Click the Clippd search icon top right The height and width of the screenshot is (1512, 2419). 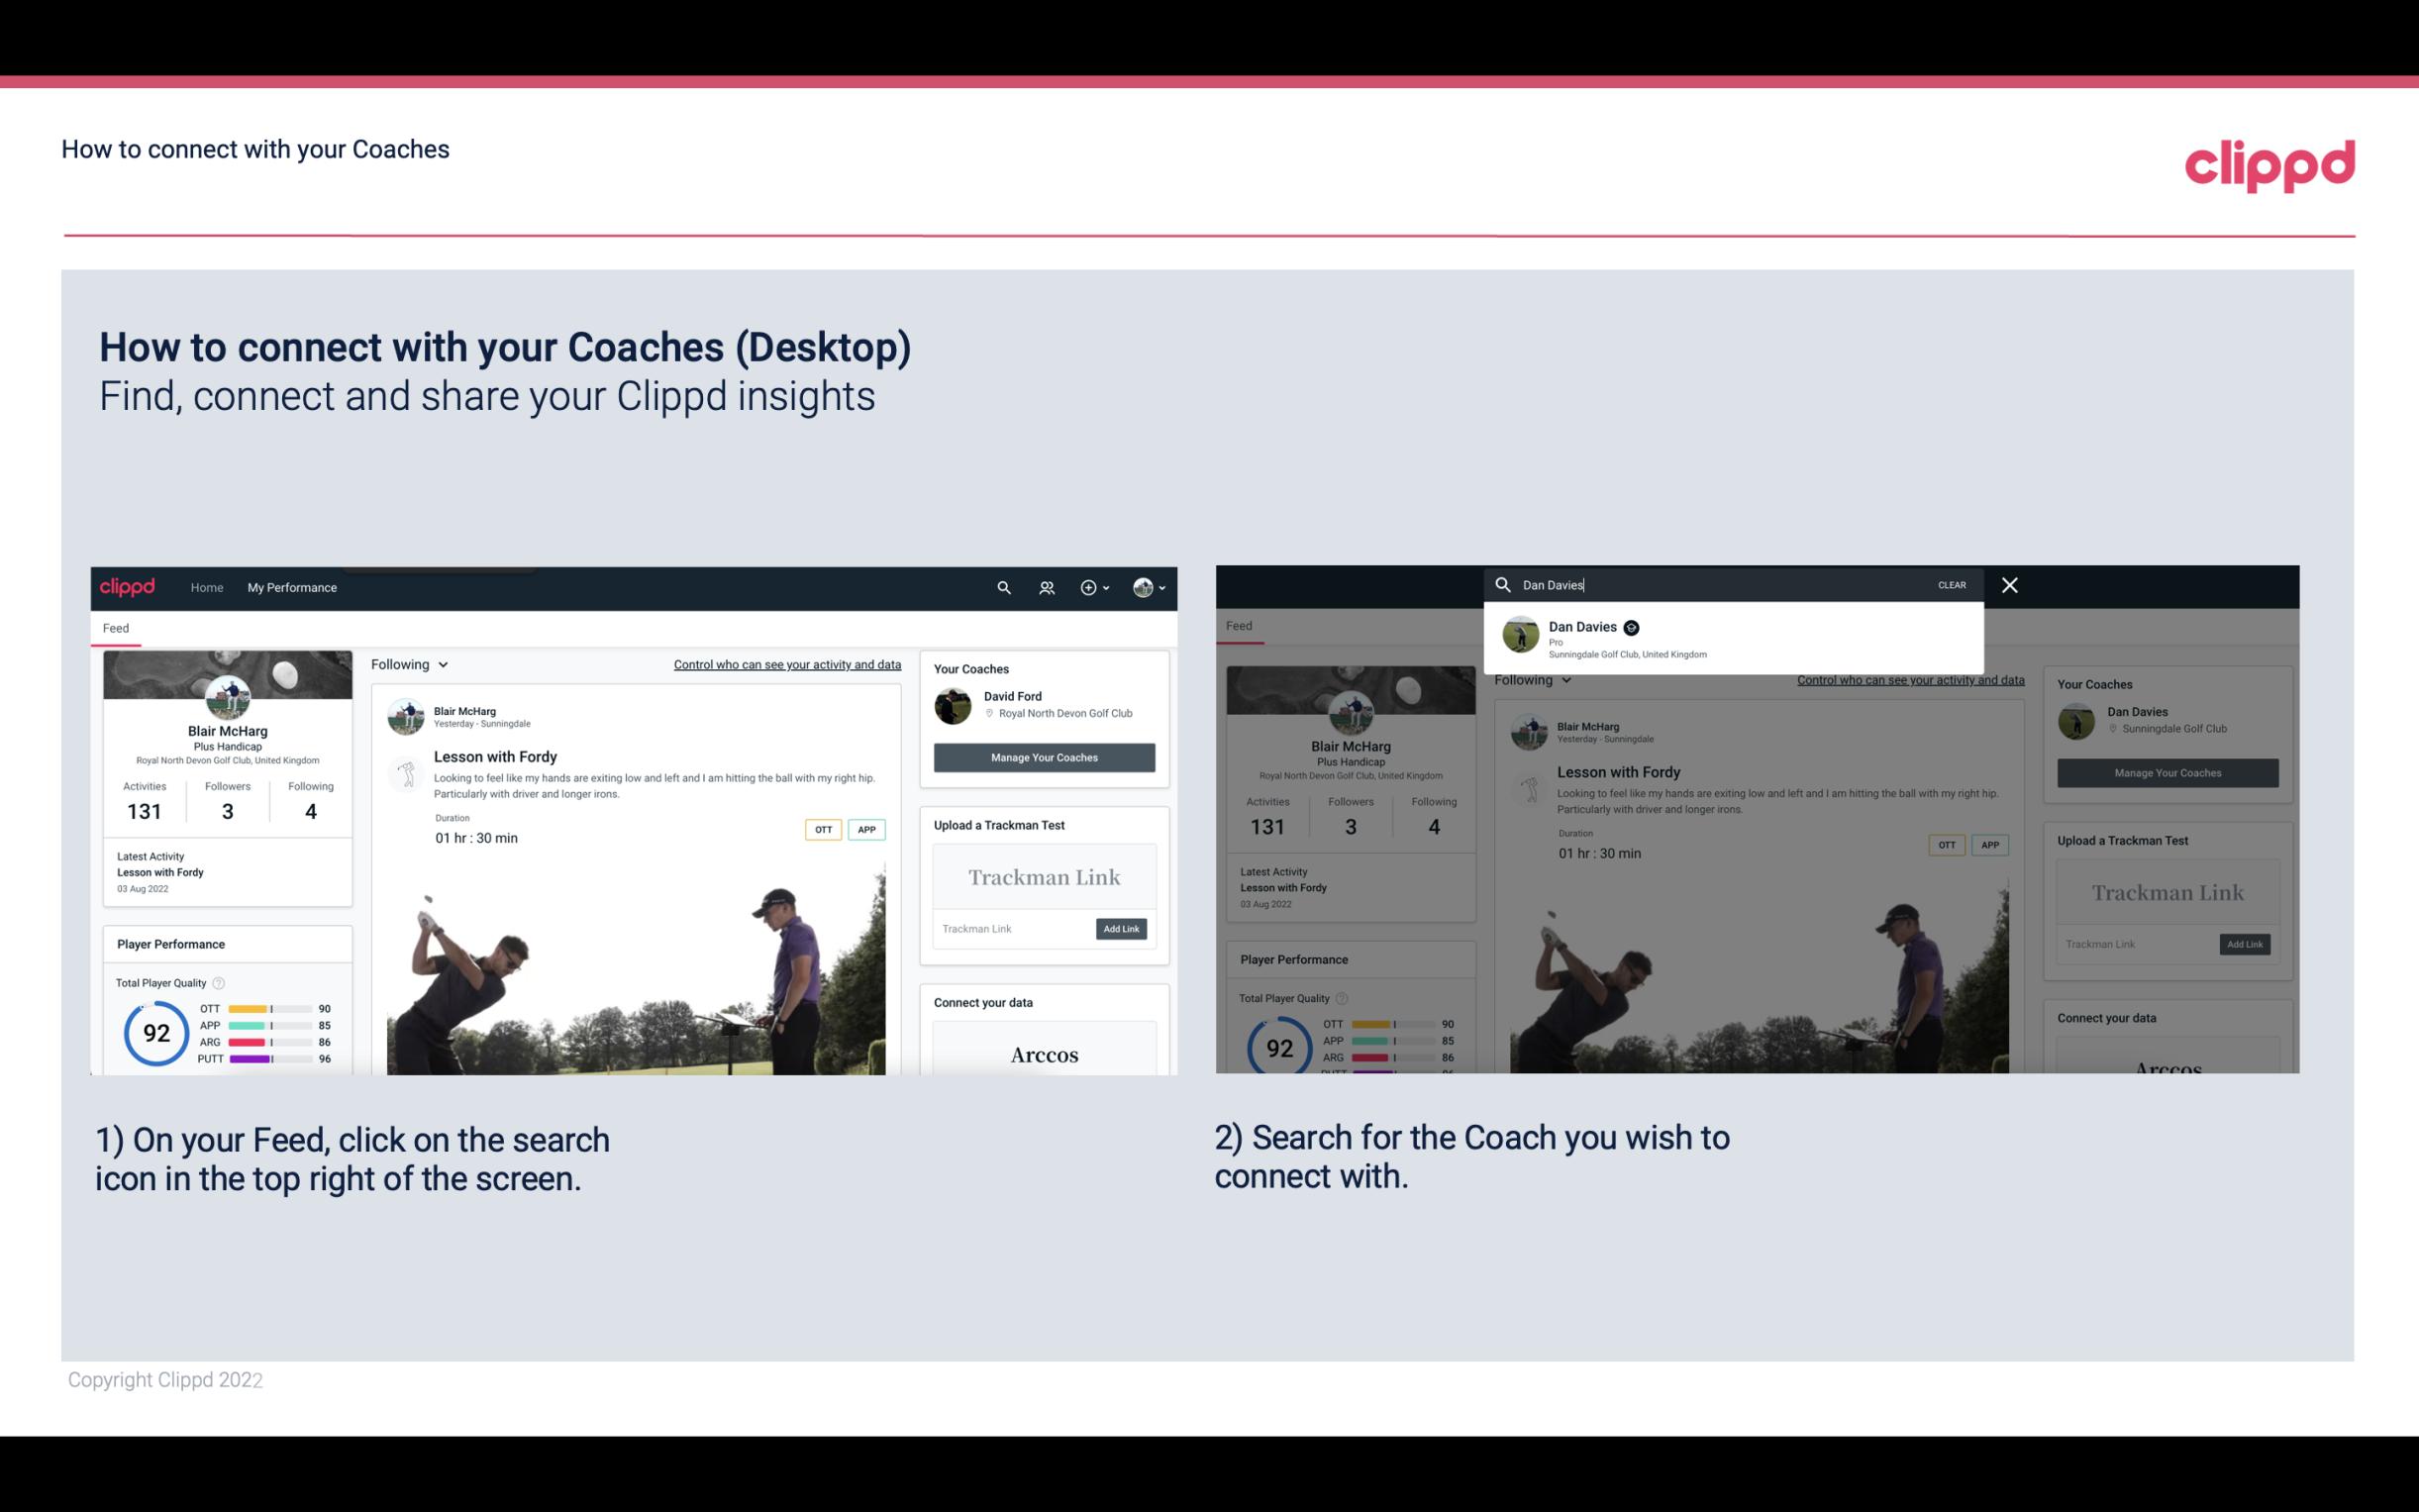click(x=1001, y=587)
